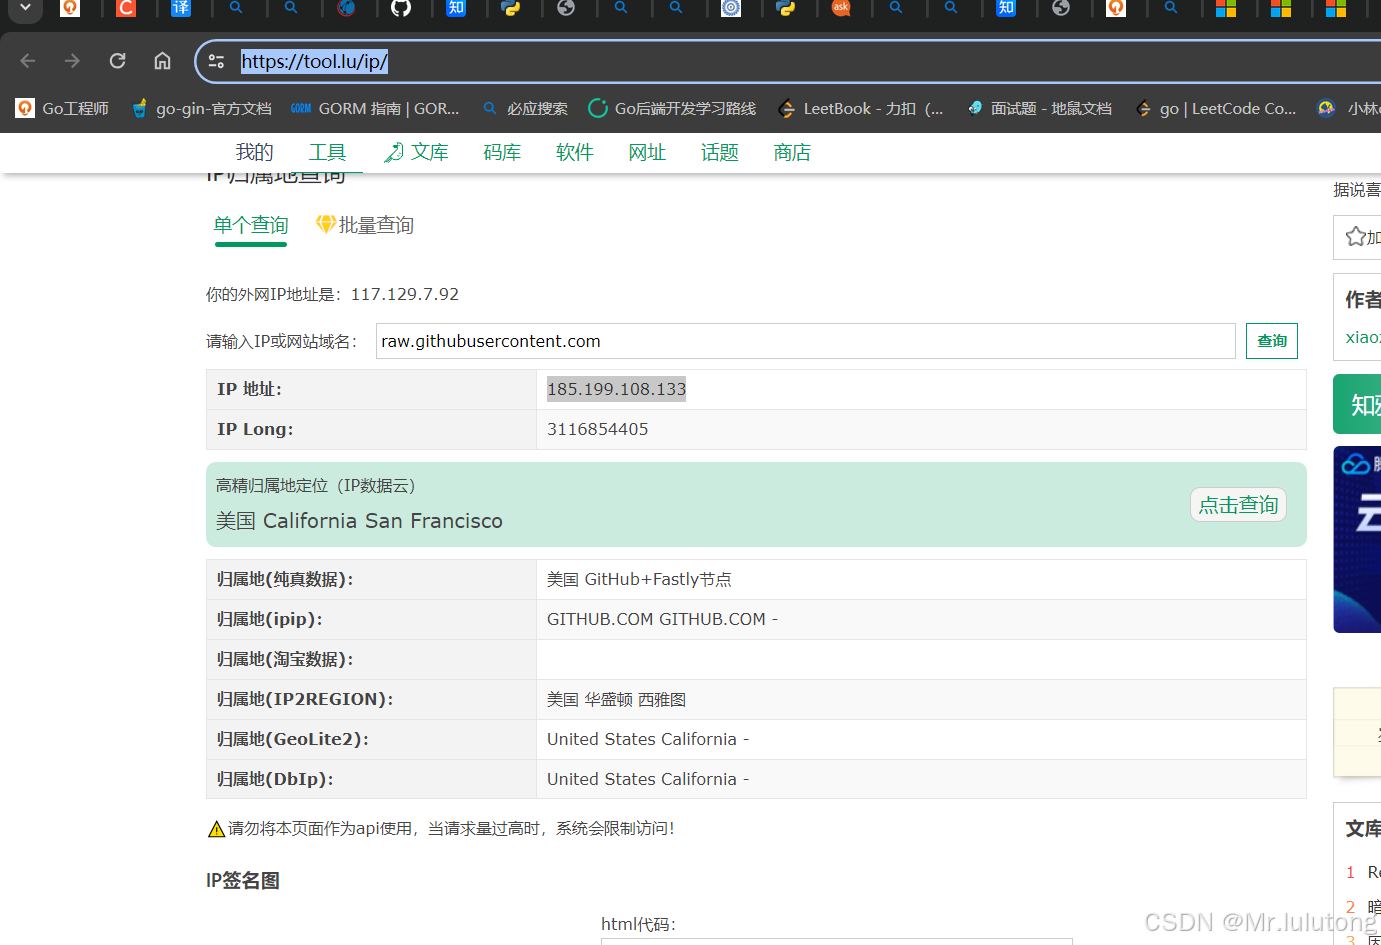This screenshot has width=1381, height=945.
Task: Open the tab search dropdown chevron
Action: [x=25, y=8]
